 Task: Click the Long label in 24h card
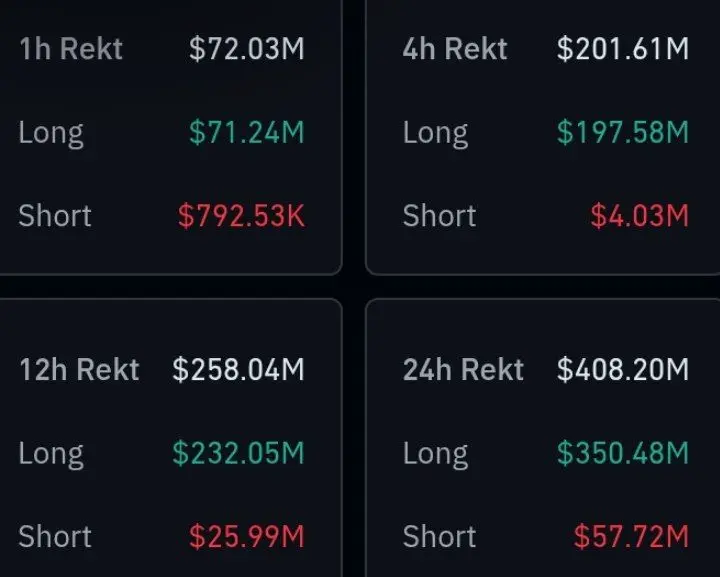435,455
